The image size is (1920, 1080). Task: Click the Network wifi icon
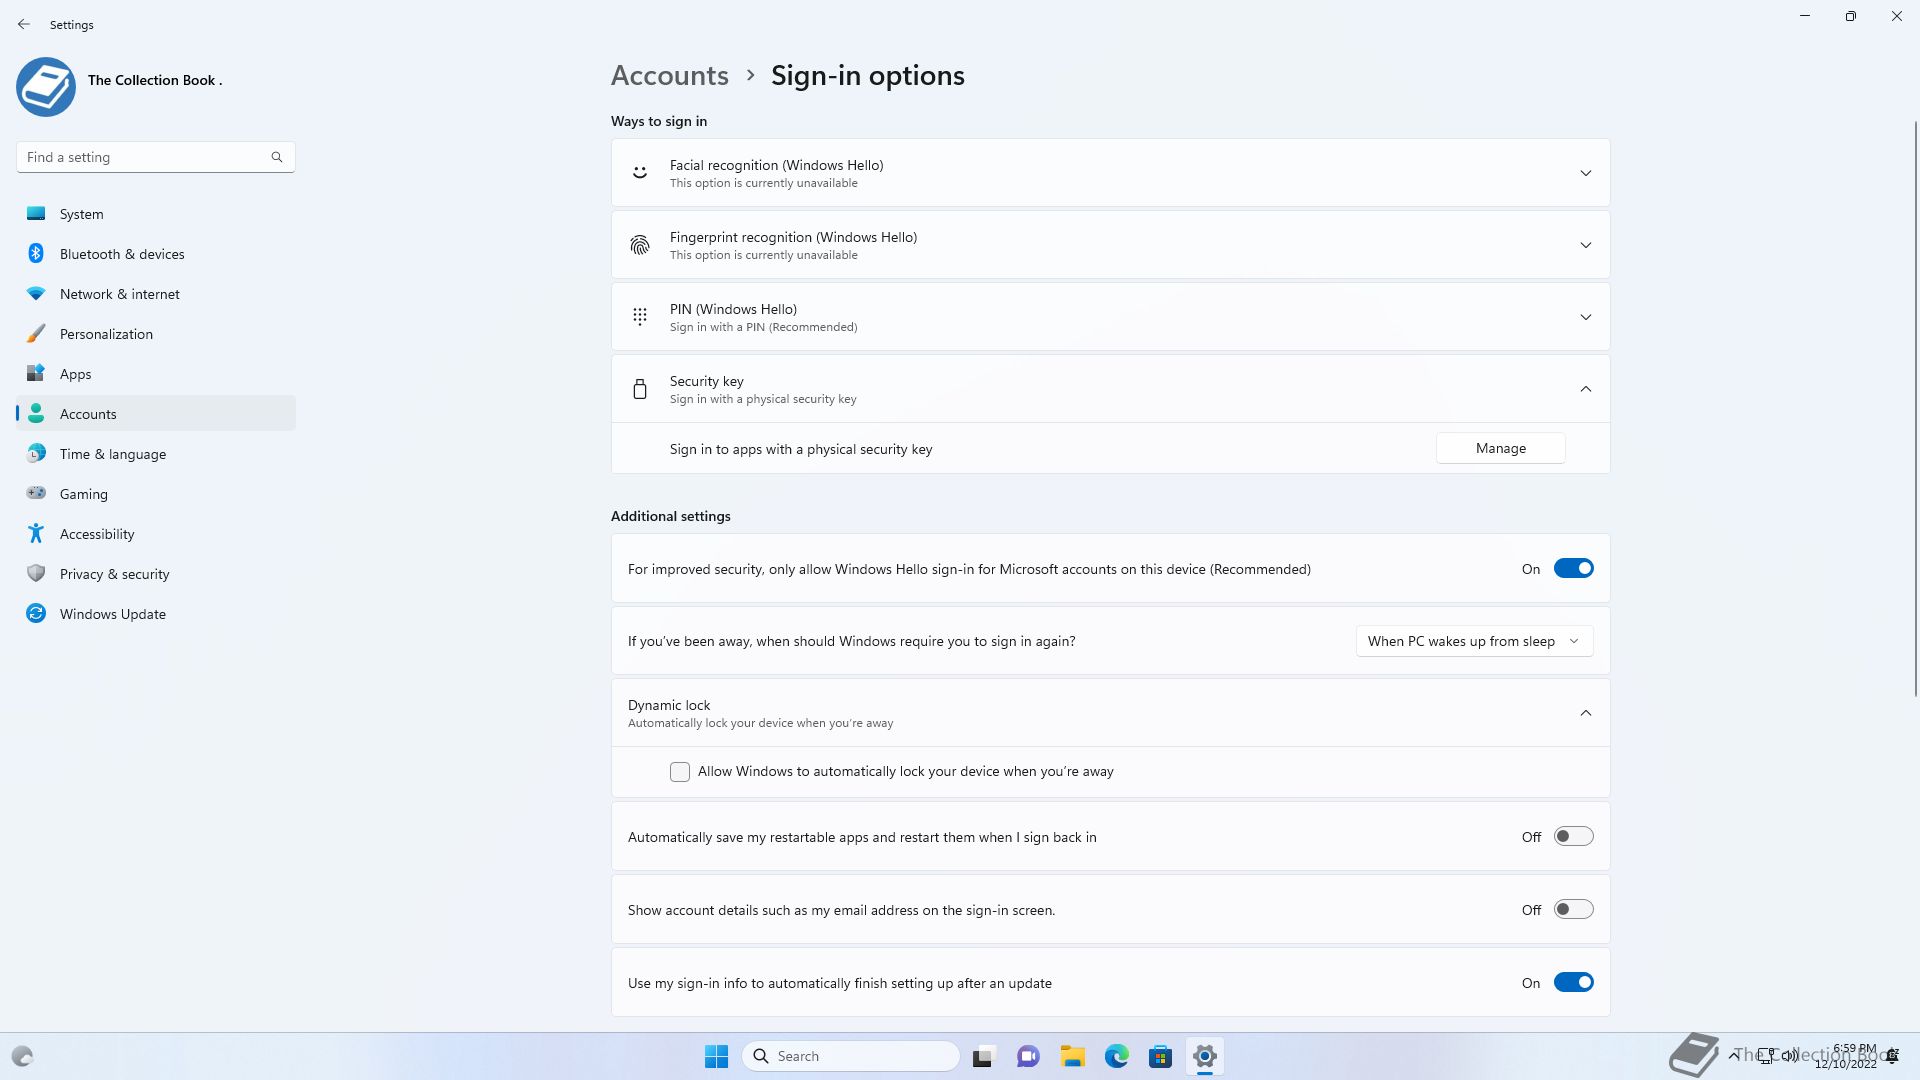pyautogui.click(x=36, y=294)
